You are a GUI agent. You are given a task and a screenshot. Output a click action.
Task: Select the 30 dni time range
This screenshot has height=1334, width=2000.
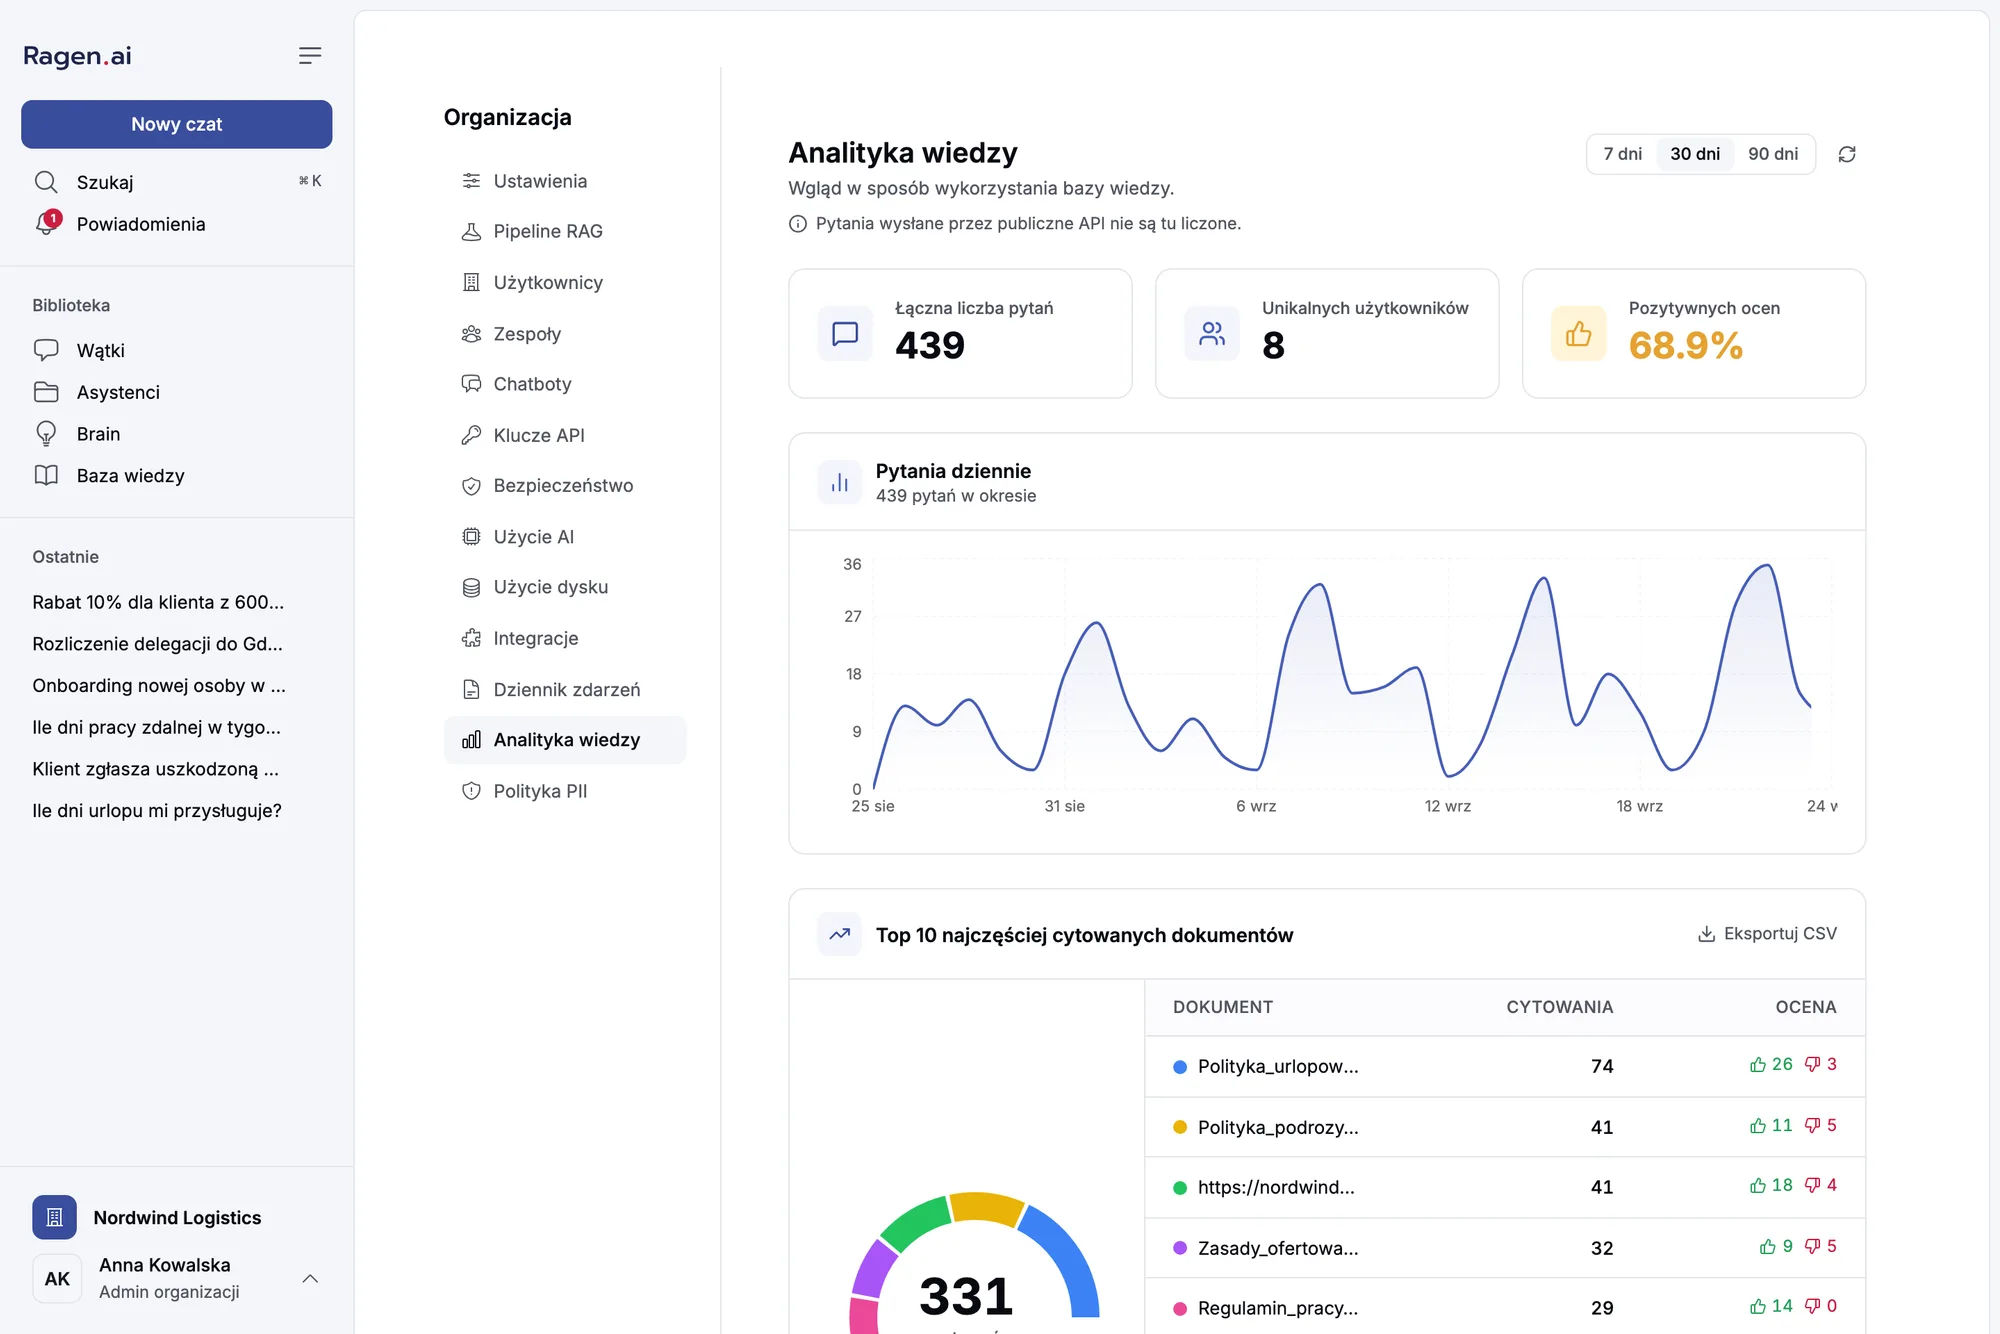(1695, 154)
